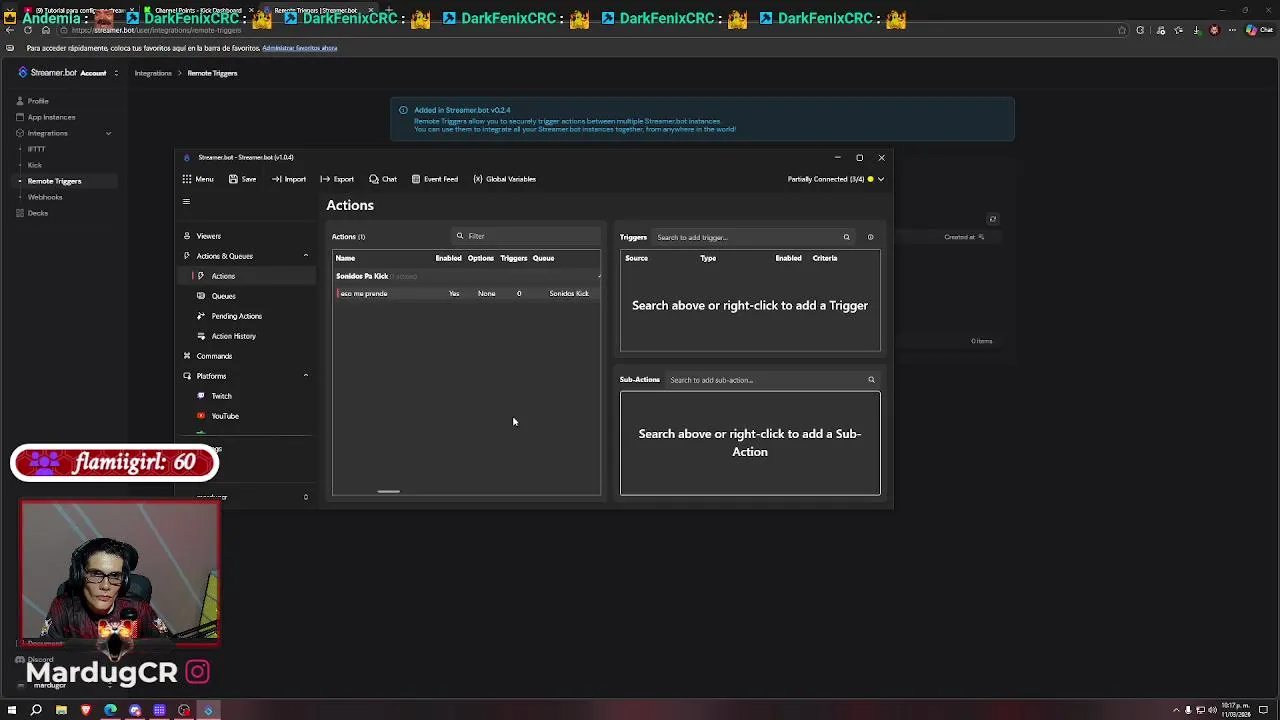Select Viewers in the Streamer.bot sidebar
Viewport: 1280px width, 720px height.
[247, 236]
